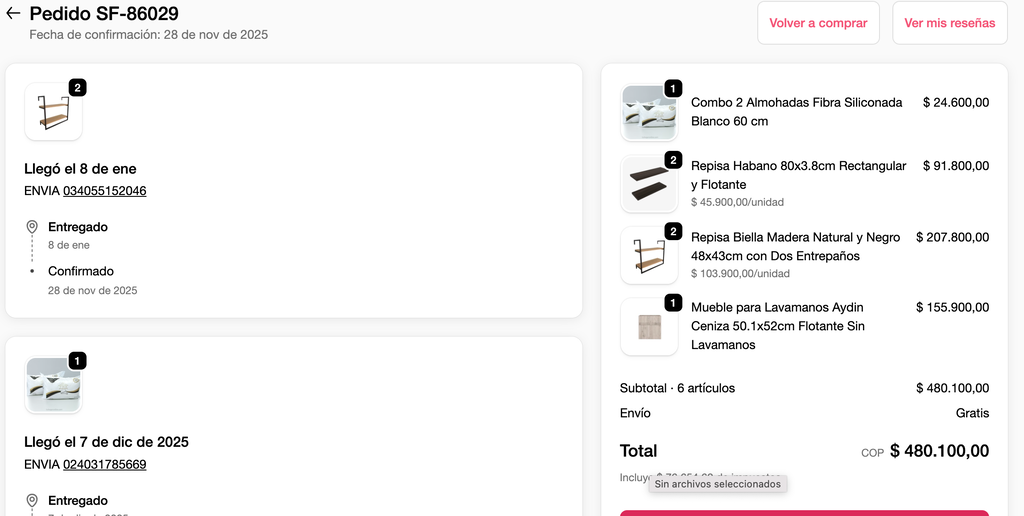Go back using the left arrow icon
This screenshot has width=1024, height=516.
[x=12, y=13]
